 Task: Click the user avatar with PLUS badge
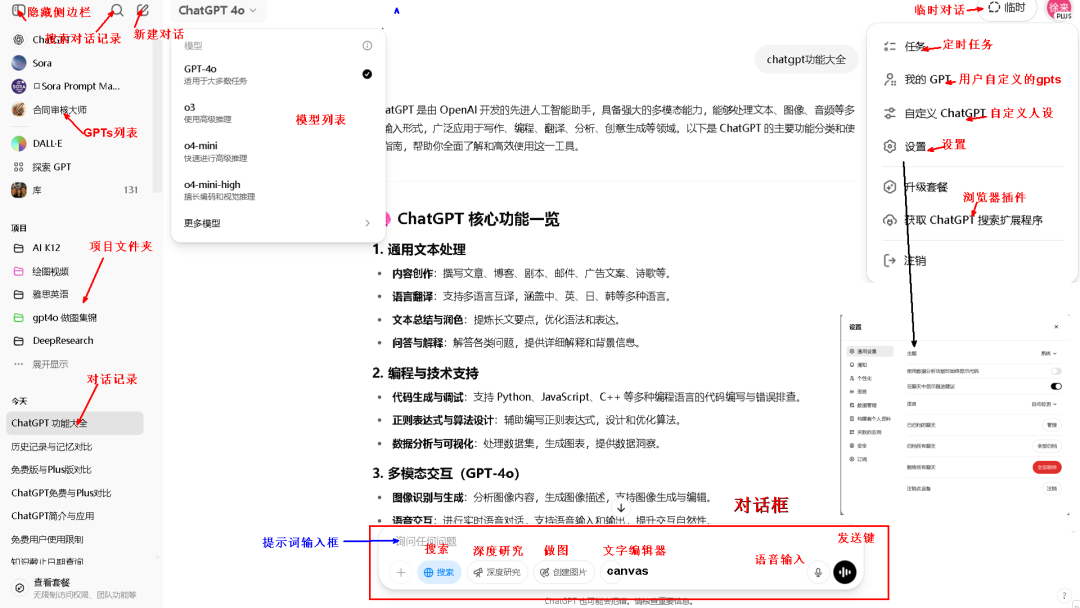[x=1060, y=9]
